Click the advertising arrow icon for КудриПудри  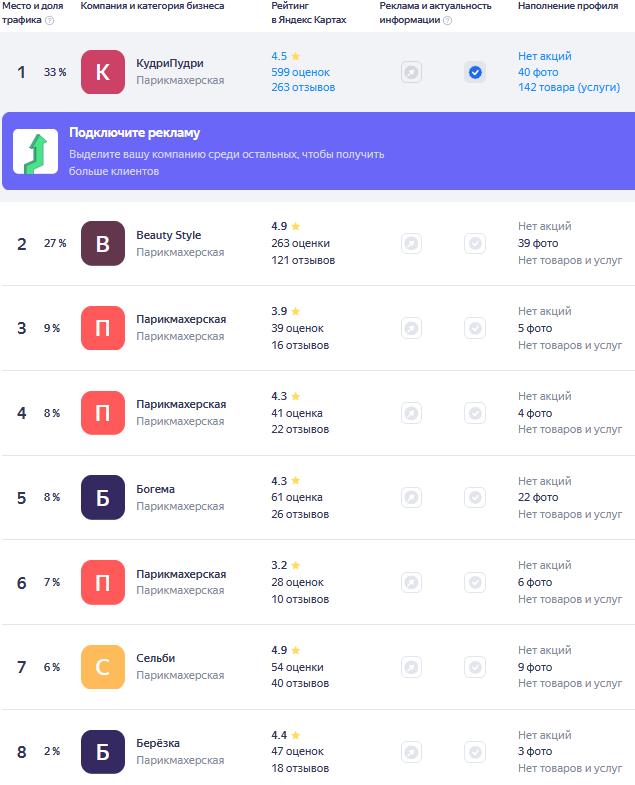tap(411, 73)
